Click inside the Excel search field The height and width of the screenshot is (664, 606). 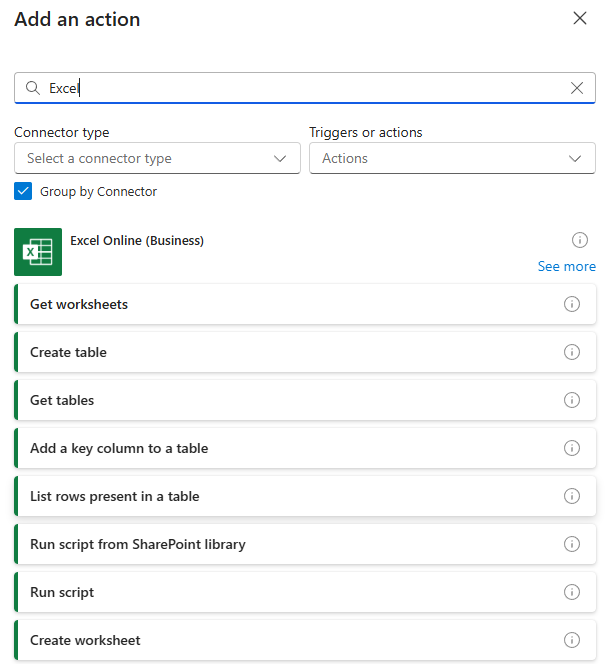pyautogui.click(x=300, y=88)
